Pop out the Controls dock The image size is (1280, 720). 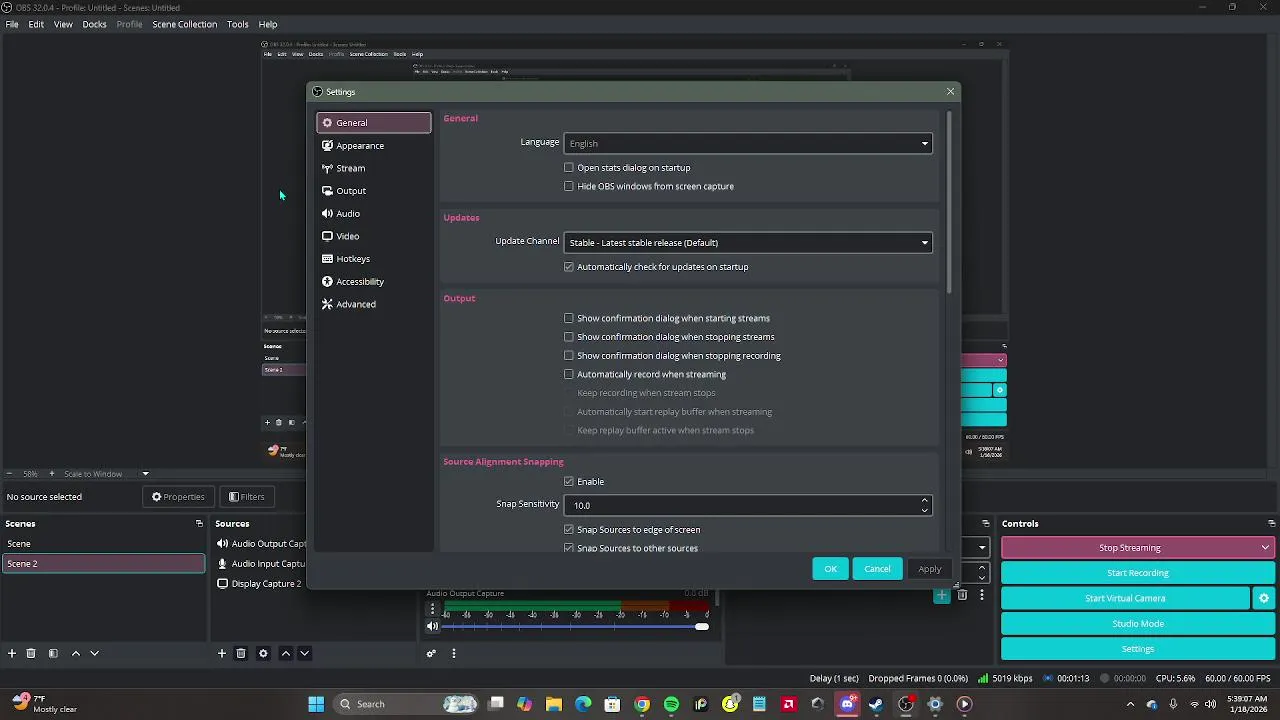coord(1270,523)
